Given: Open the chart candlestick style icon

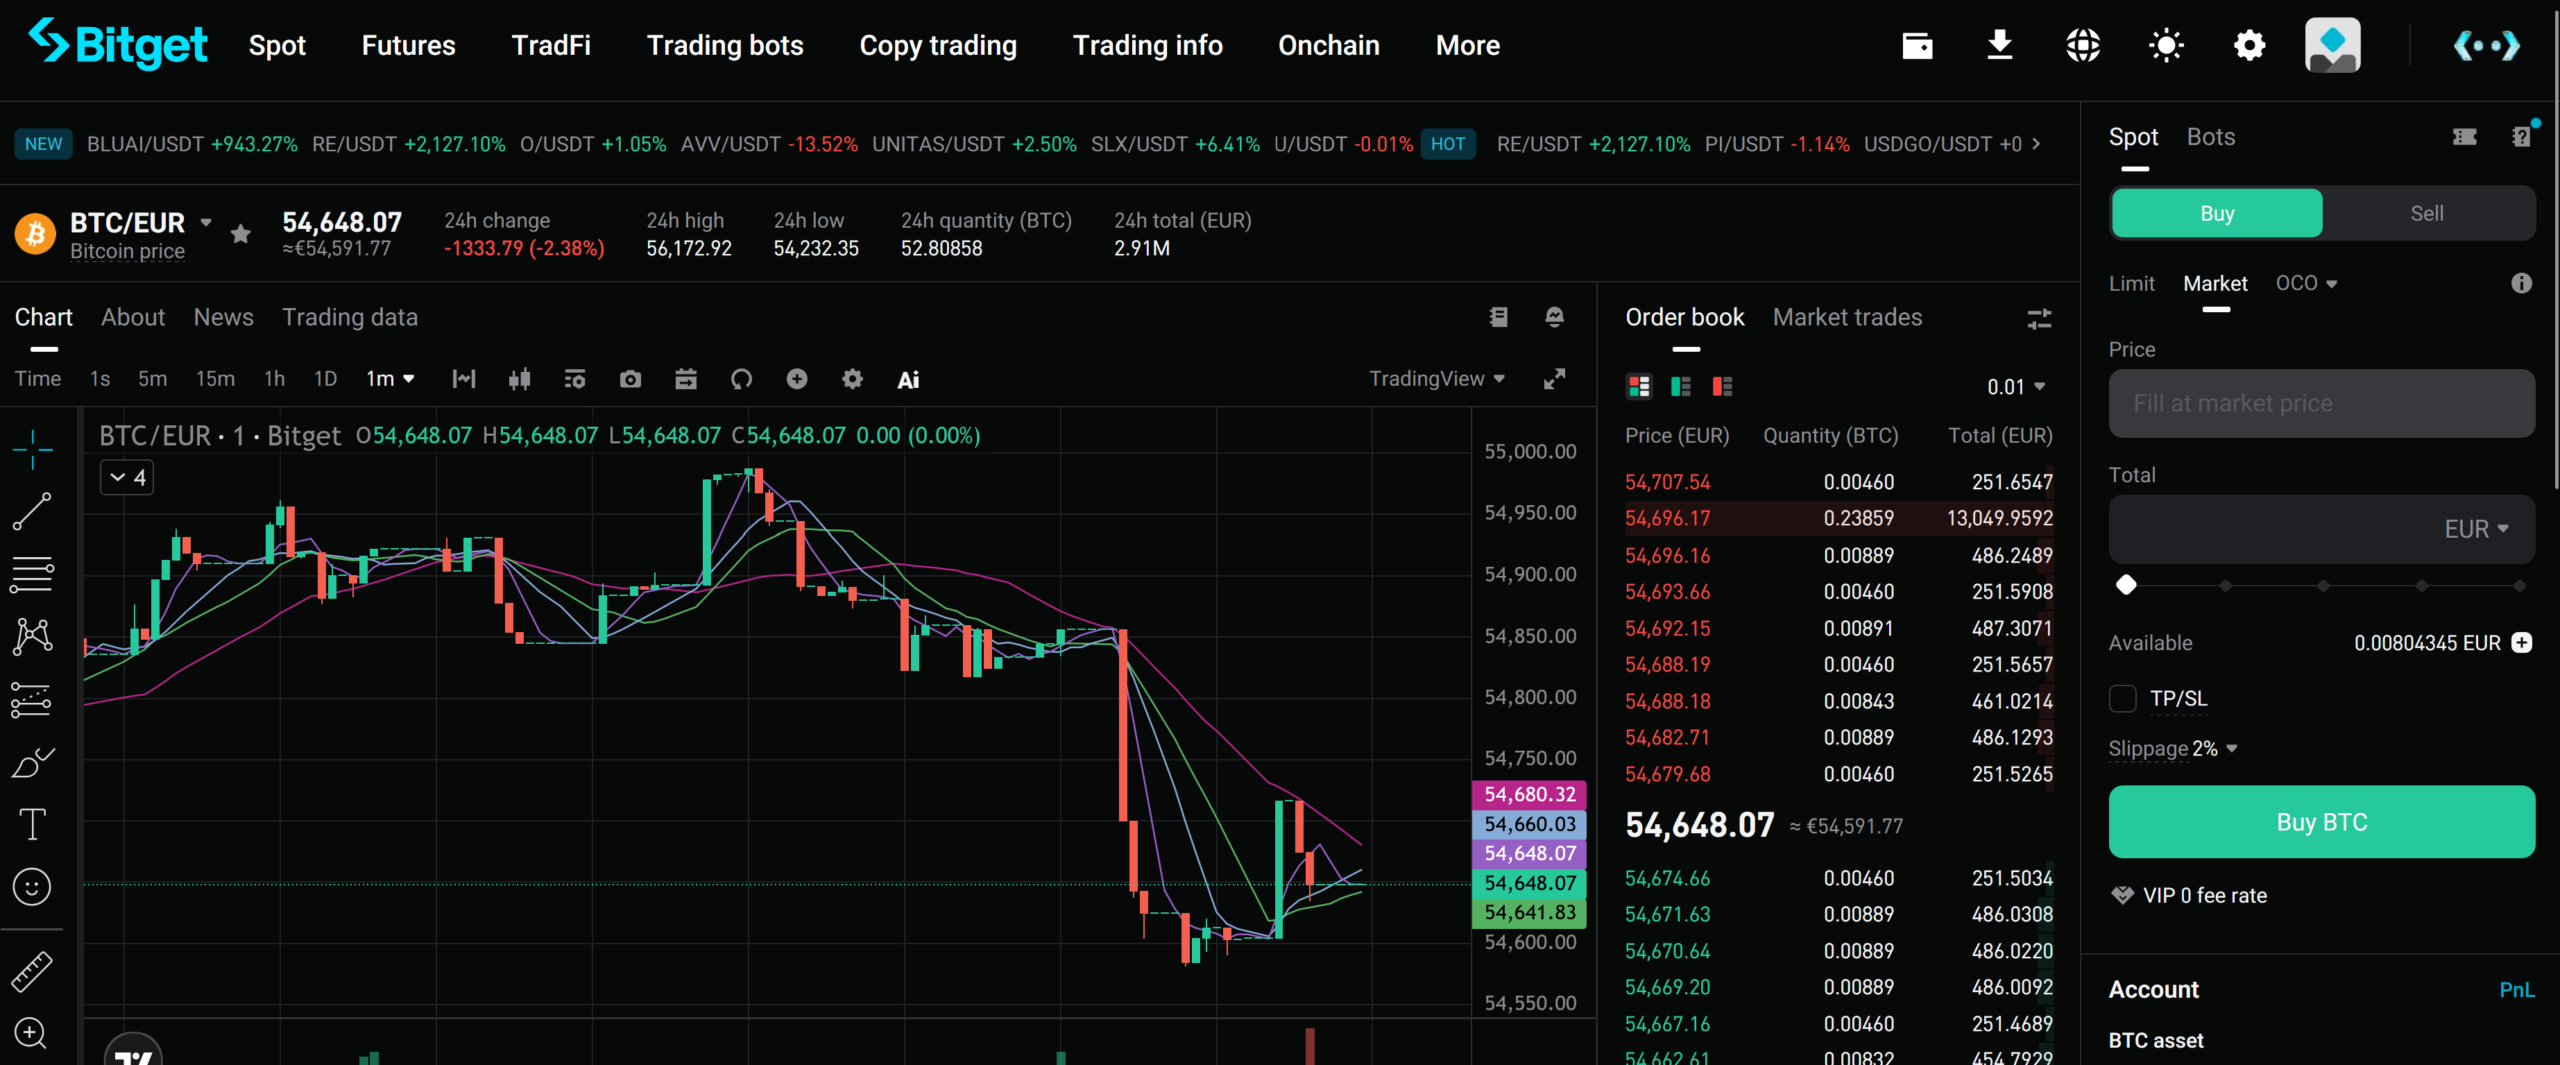Looking at the screenshot, I should pyautogui.click(x=519, y=379).
